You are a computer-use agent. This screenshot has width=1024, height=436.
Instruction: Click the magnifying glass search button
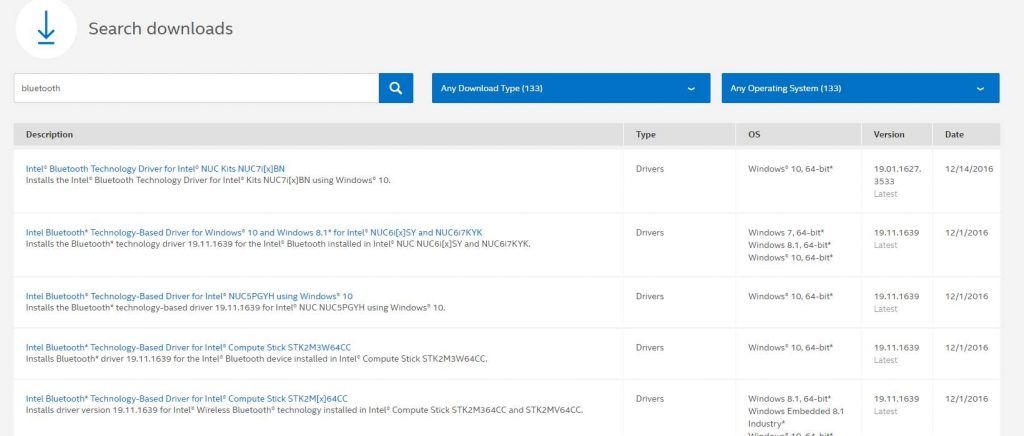[x=396, y=88]
